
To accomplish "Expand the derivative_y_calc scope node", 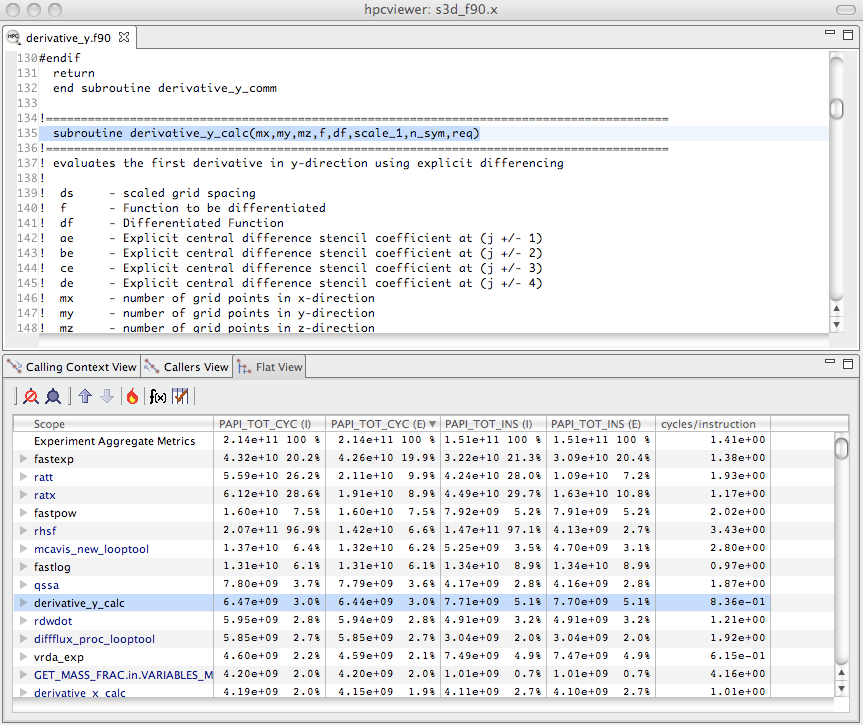I will point(24,603).
